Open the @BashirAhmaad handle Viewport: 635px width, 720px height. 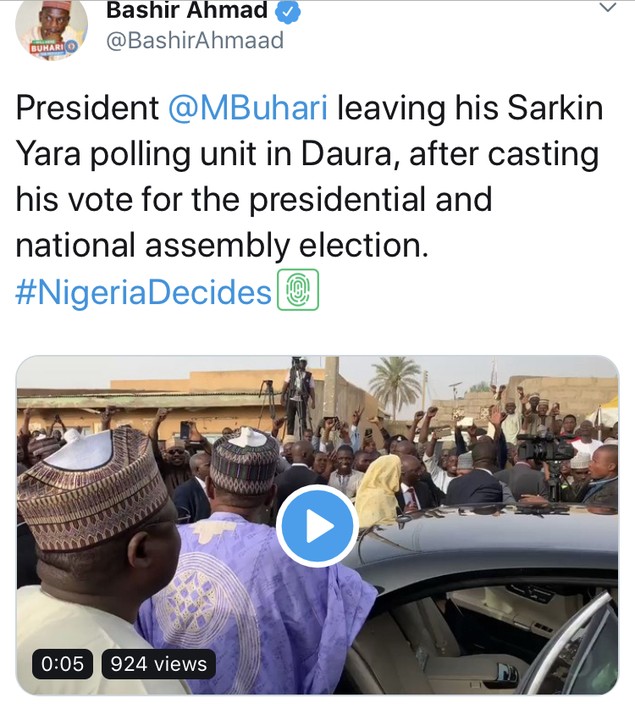195,41
